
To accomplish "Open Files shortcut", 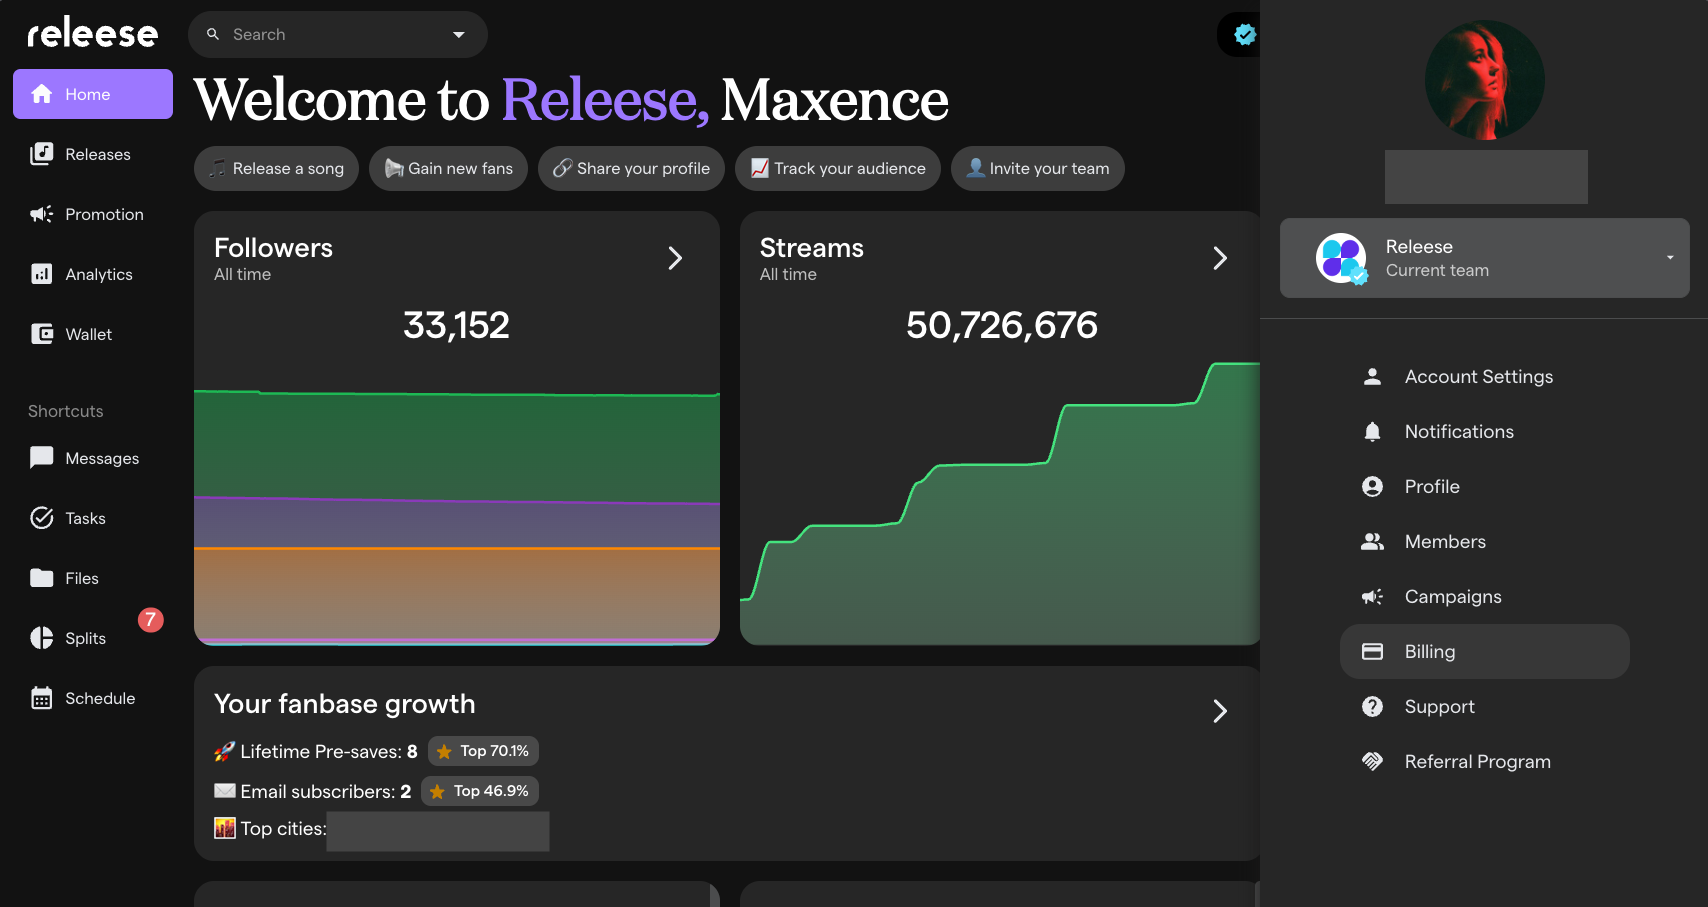I will (x=93, y=578).
